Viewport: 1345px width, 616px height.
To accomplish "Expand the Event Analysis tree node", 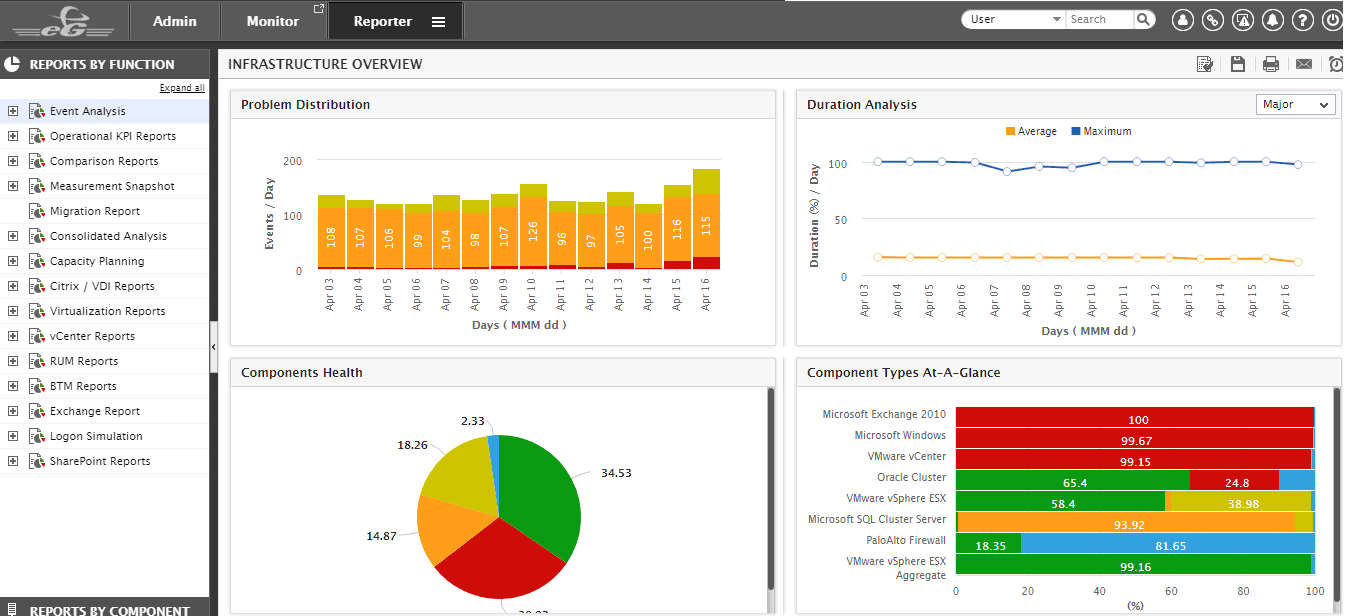I will click(x=13, y=111).
